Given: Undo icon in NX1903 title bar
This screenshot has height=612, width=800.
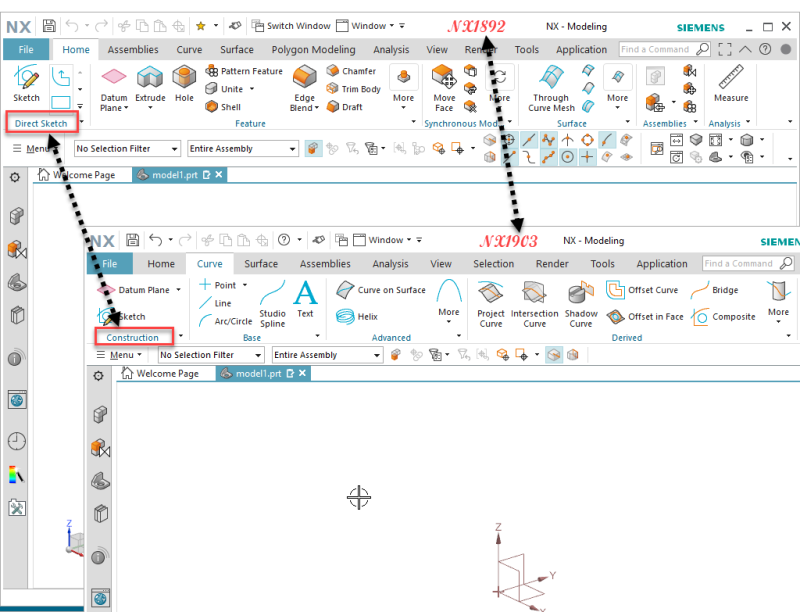Looking at the screenshot, I should pyautogui.click(x=156, y=240).
